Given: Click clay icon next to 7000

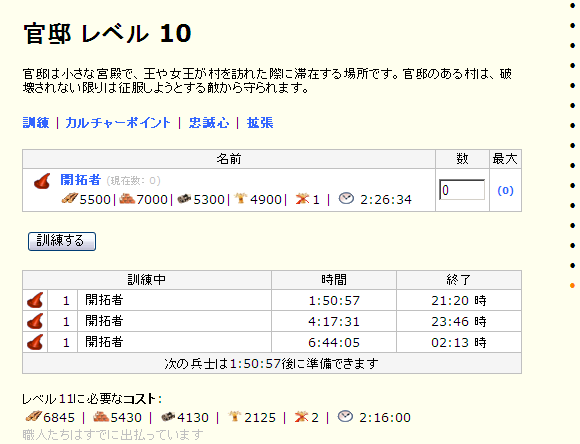Looking at the screenshot, I should (127, 199).
